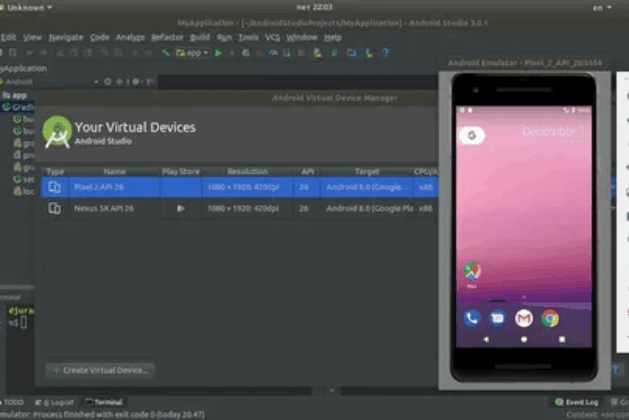Image resolution: width=629 pixels, height=420 pixels.
Task: Open the Android project view dropdown
Action: click(50, 82)
